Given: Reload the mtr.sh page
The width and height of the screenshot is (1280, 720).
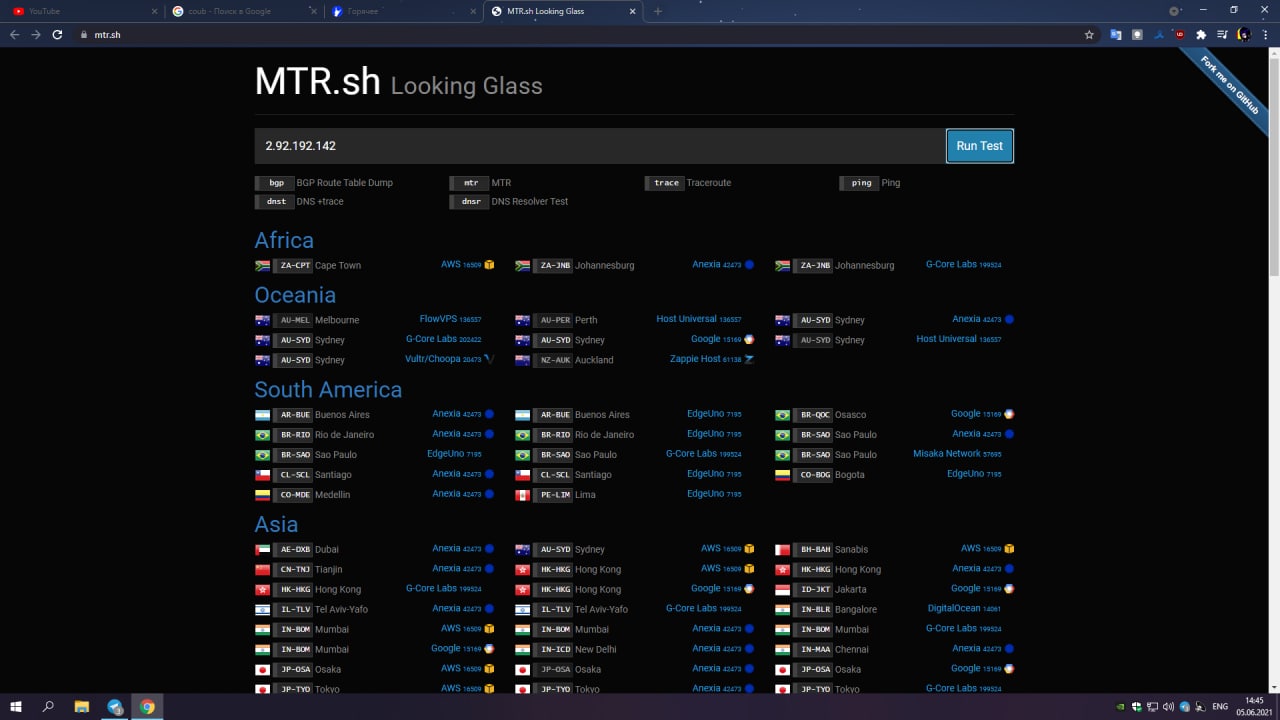Looking at the screenshot, I should coord(58,34).
